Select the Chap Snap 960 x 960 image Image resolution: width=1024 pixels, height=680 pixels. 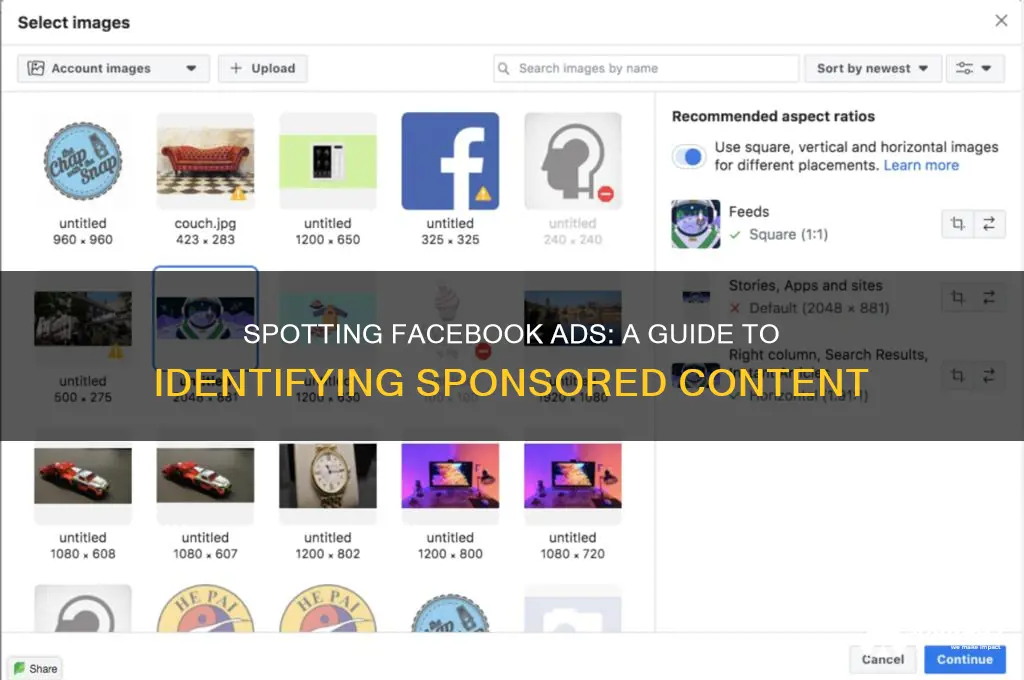(83, 161)
